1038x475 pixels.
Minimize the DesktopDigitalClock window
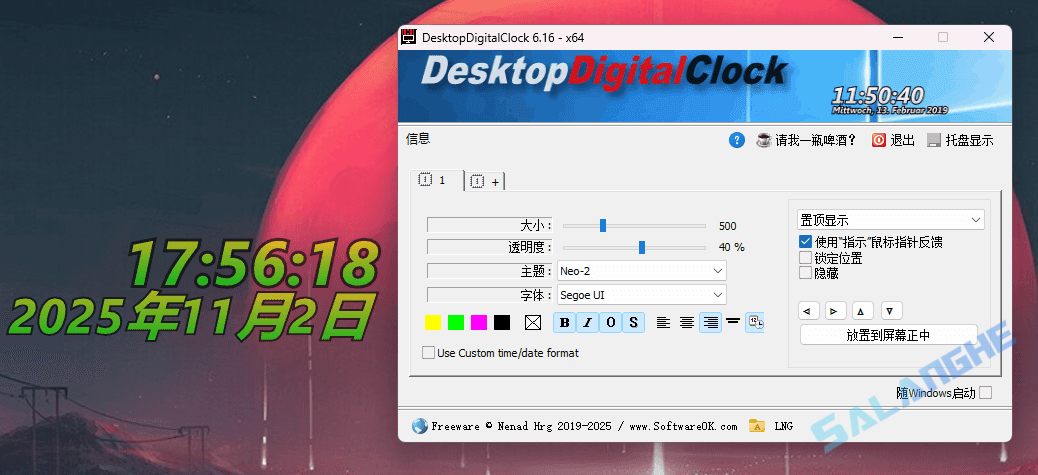pyautogui.click(x=897, y=37)
